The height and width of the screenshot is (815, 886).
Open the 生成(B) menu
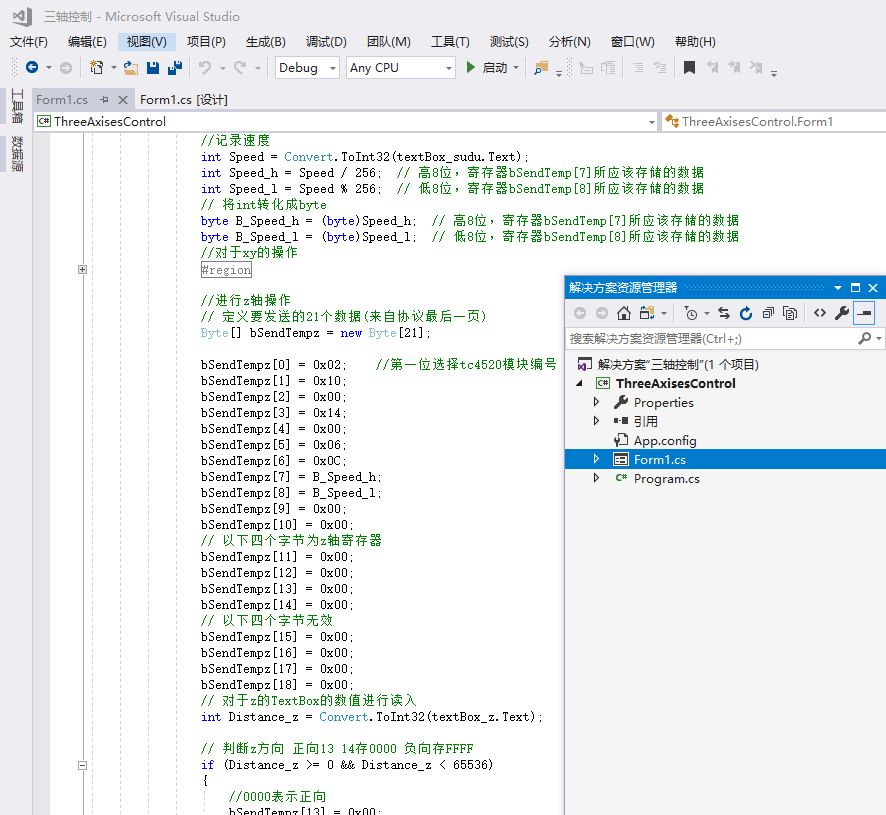click(x=266, y=42)
